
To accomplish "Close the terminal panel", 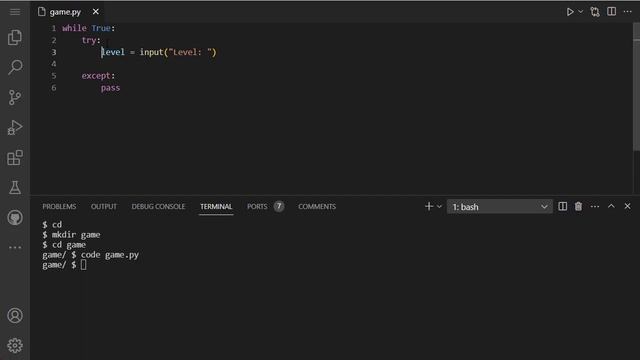I will (x=627, y=206).
